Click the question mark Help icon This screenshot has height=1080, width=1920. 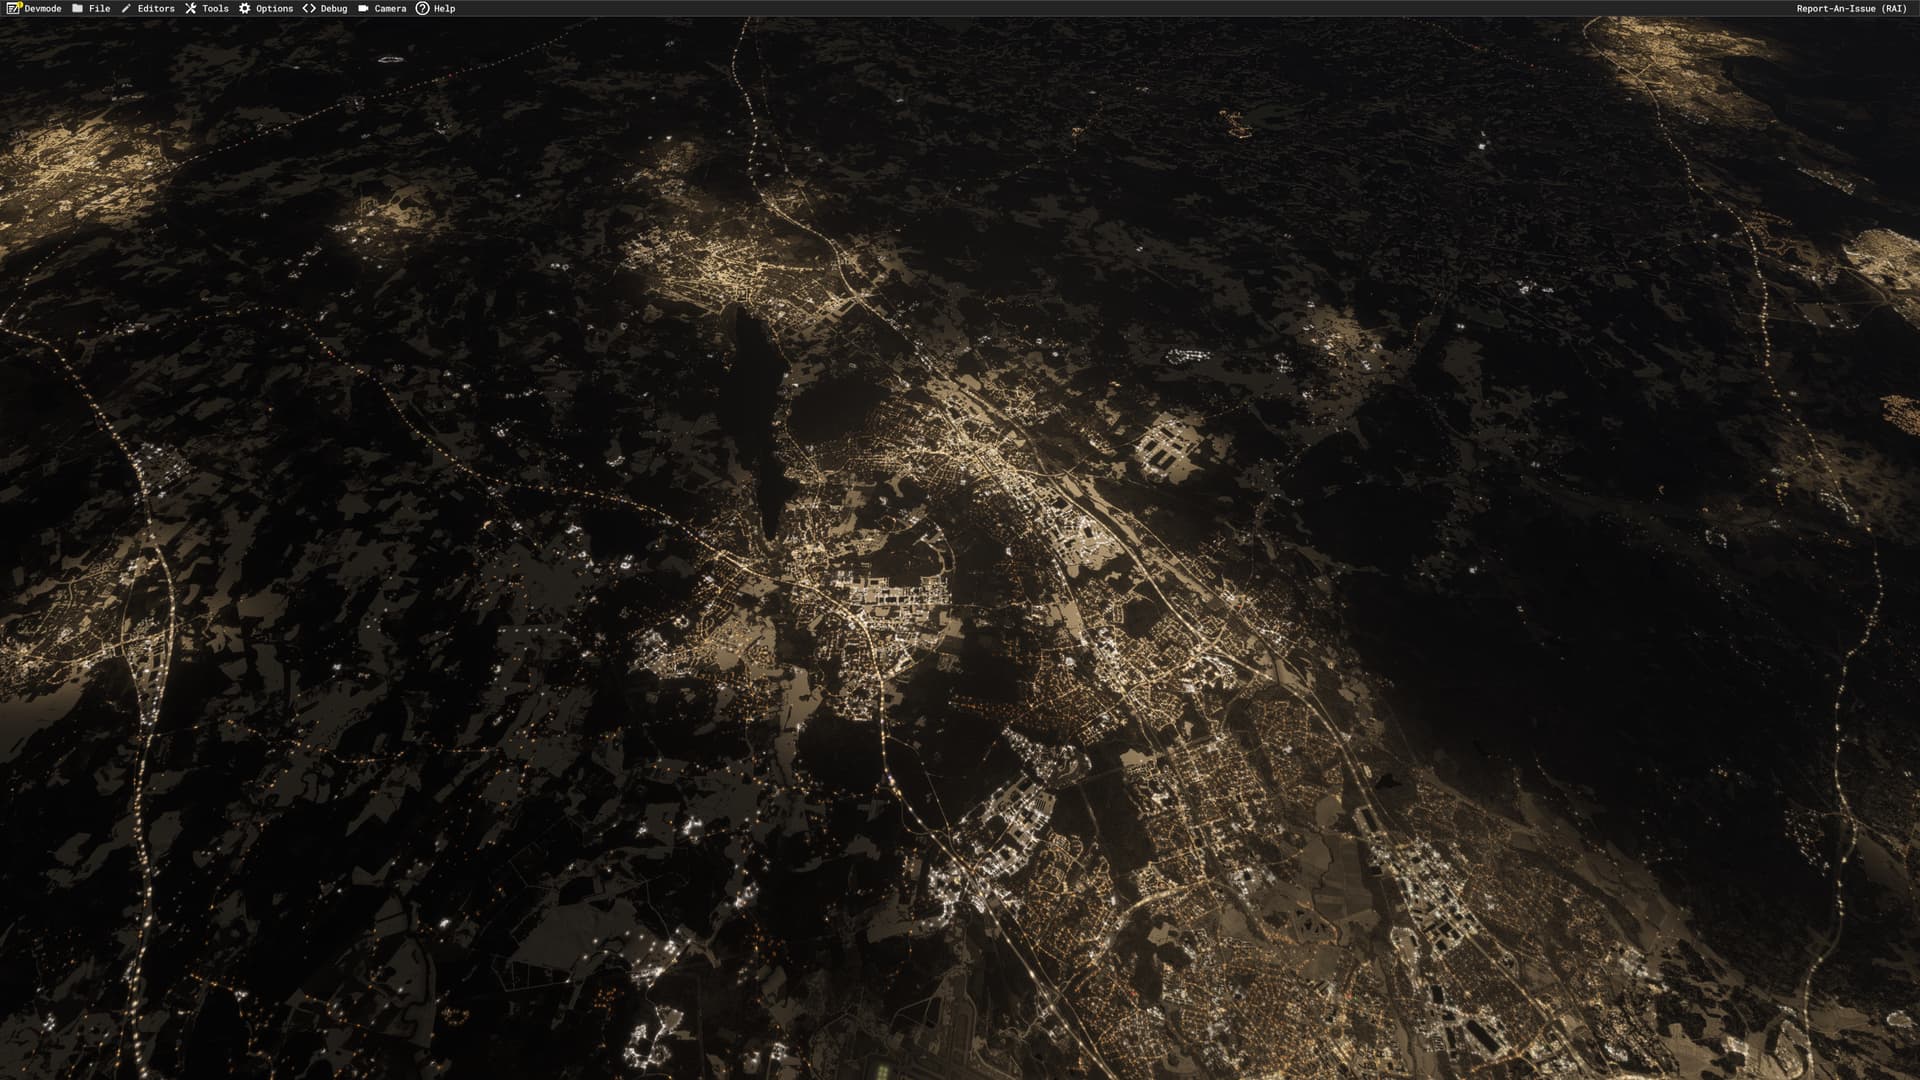tap(422, 8)
